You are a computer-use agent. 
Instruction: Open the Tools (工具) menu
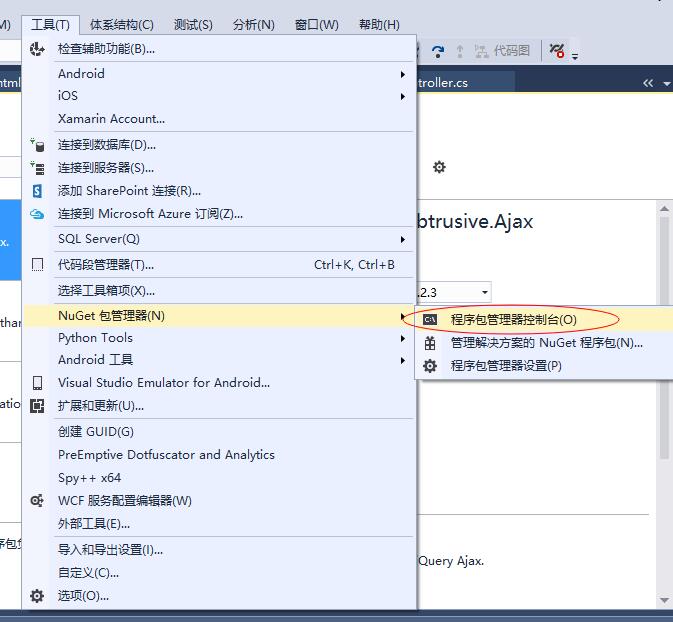pyautogui.click(x=50, y=25)
